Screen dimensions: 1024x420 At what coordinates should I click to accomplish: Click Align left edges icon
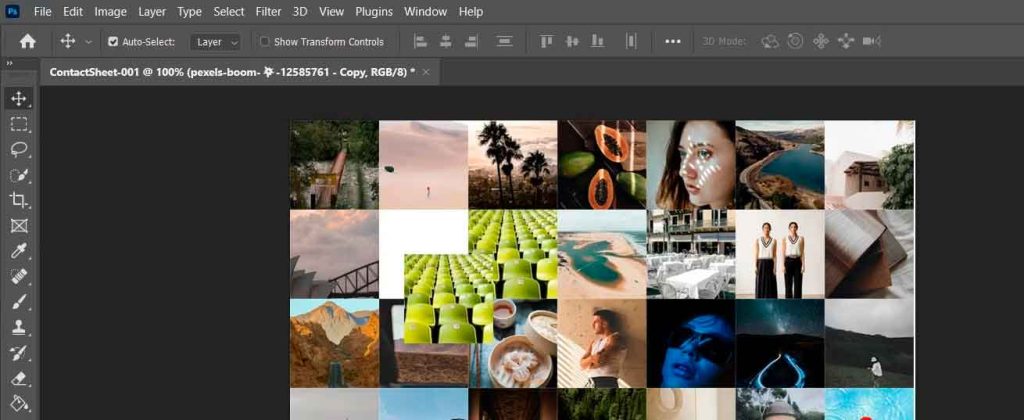pyautogui.click(x=421, y=42)
